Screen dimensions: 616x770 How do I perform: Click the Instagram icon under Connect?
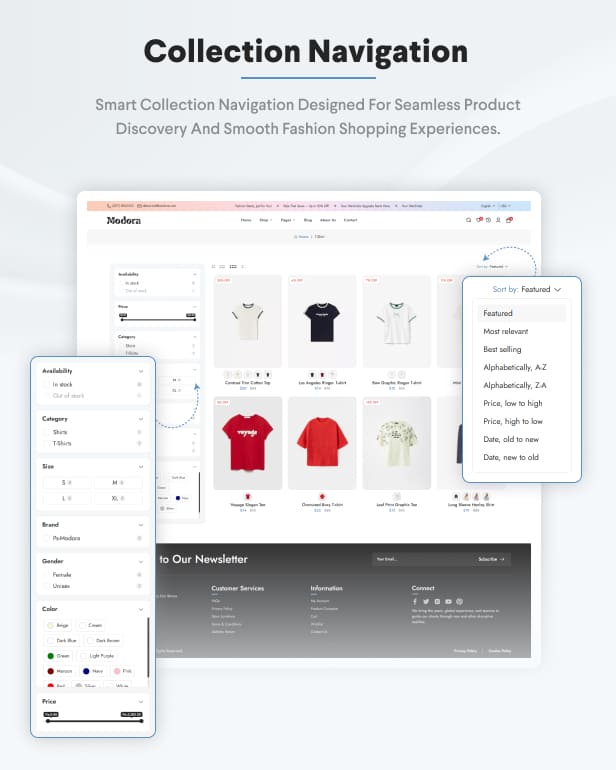(437, 602)
